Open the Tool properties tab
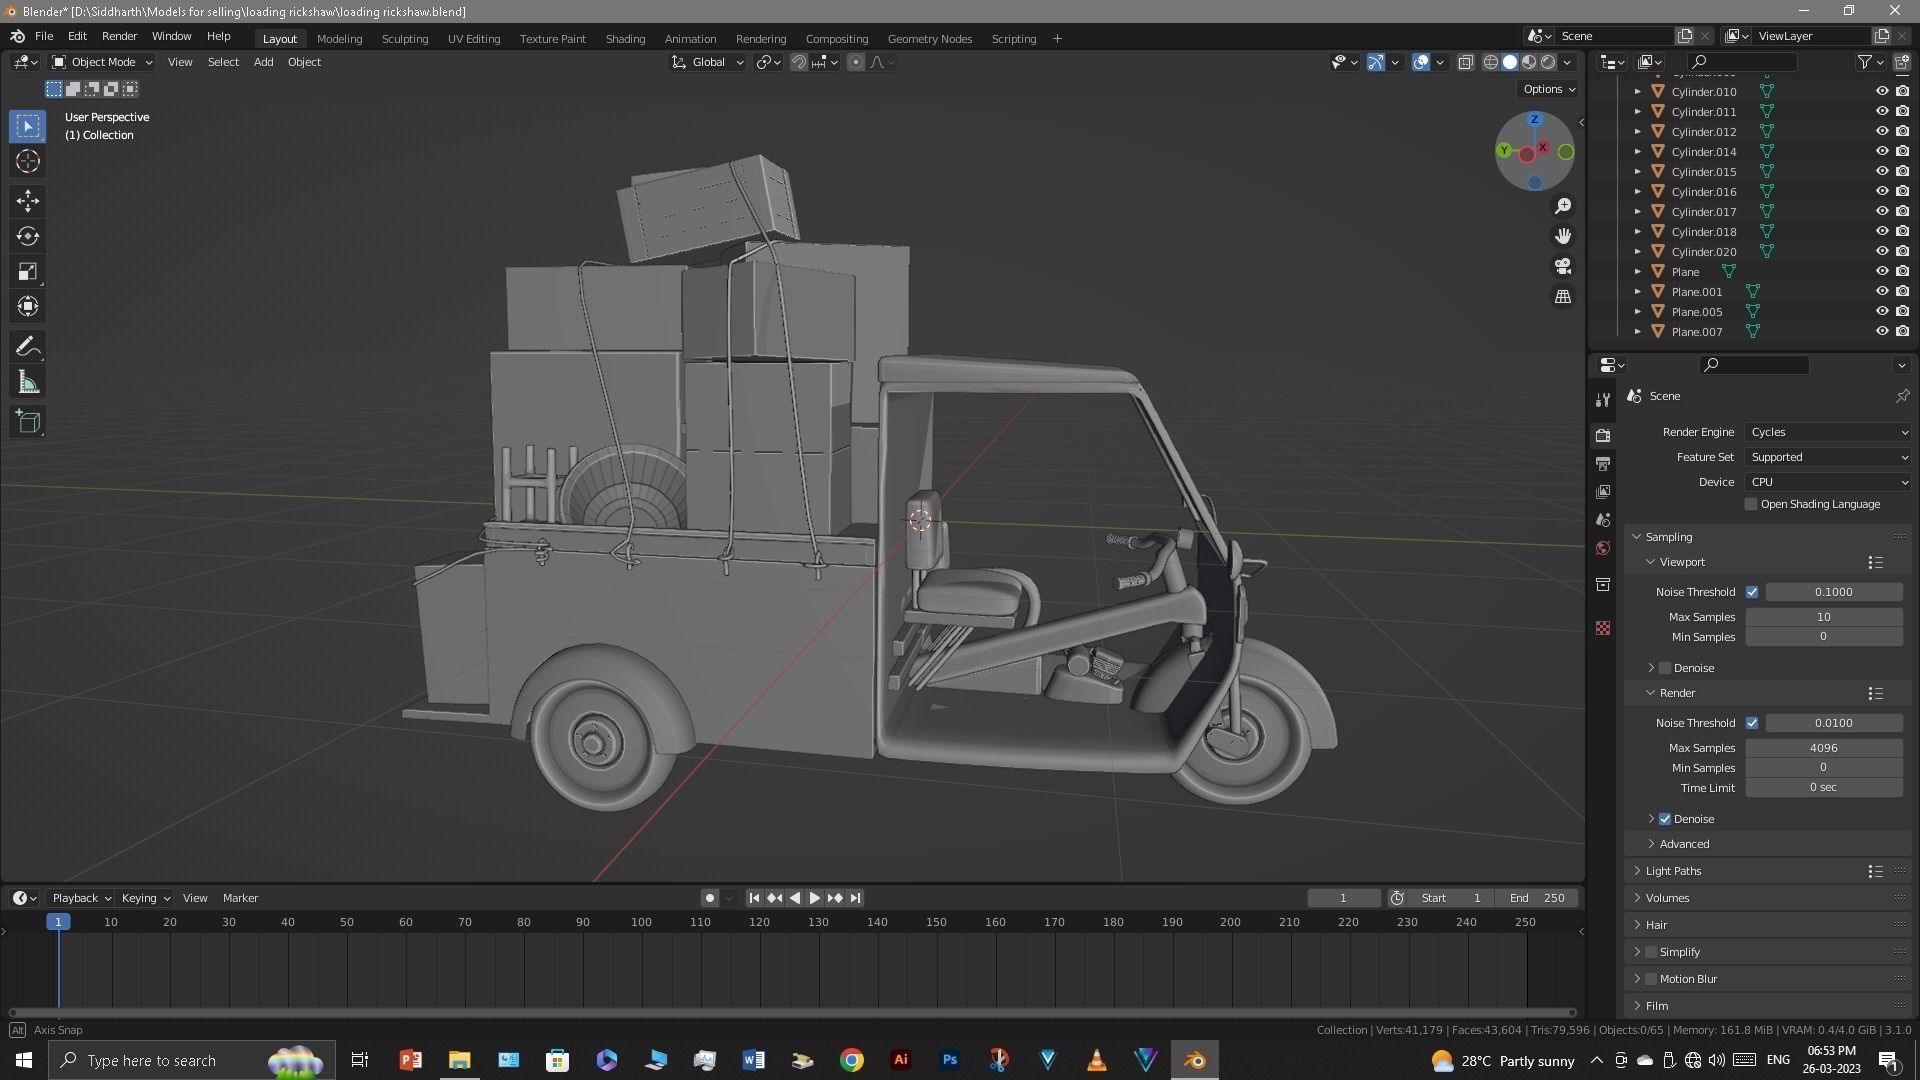Screen dimensions: 1920x1080 1603,400
